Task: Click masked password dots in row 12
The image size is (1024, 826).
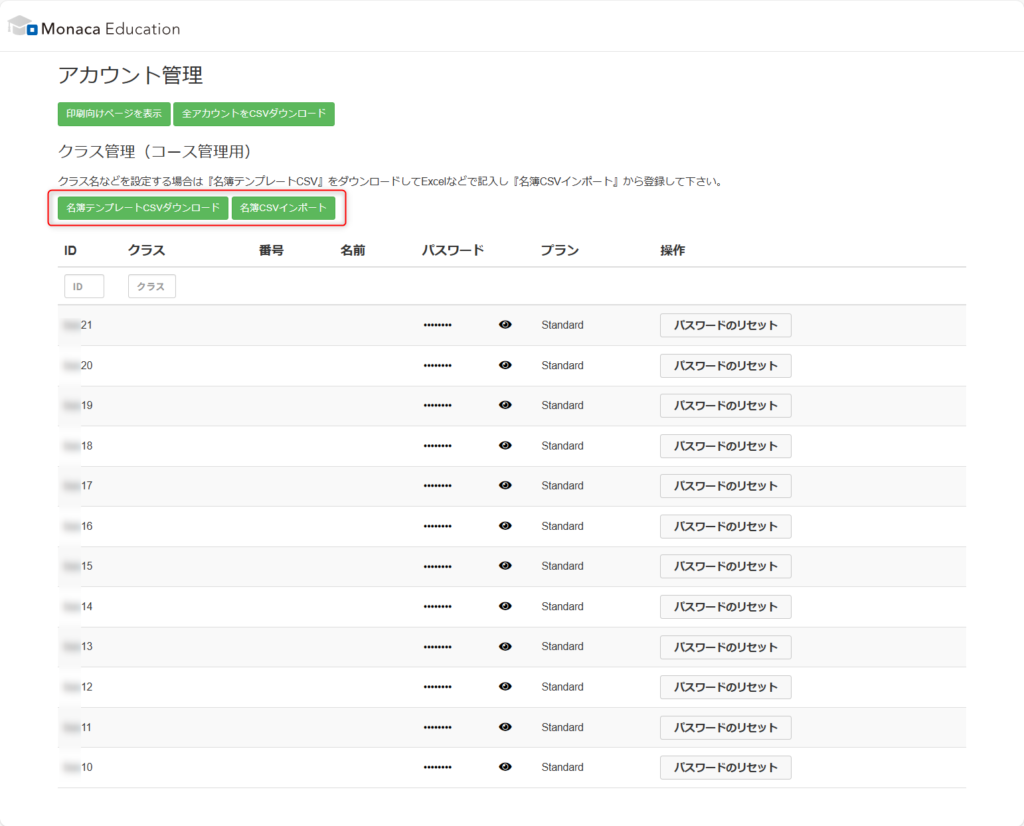Action: tap(438, 687)
